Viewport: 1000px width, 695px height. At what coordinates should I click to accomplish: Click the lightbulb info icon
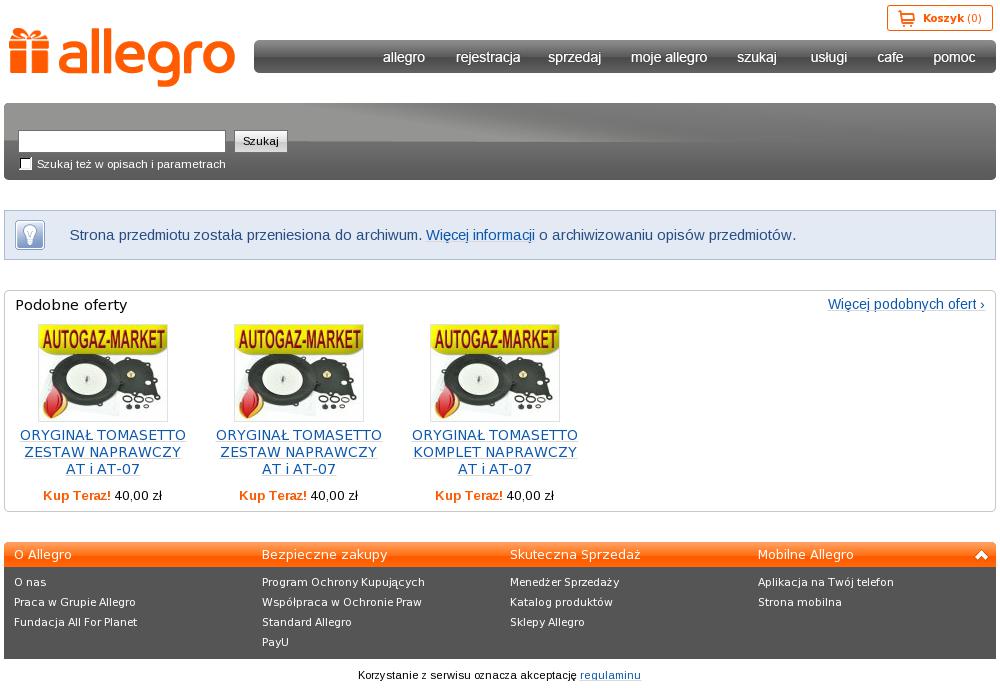pyautogui.click(x=30, y=235)
